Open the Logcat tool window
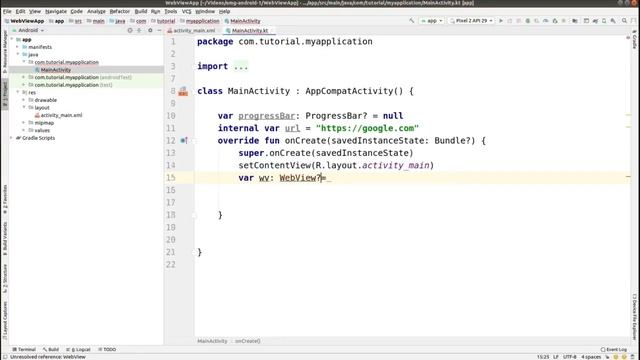 coord(78,349)
